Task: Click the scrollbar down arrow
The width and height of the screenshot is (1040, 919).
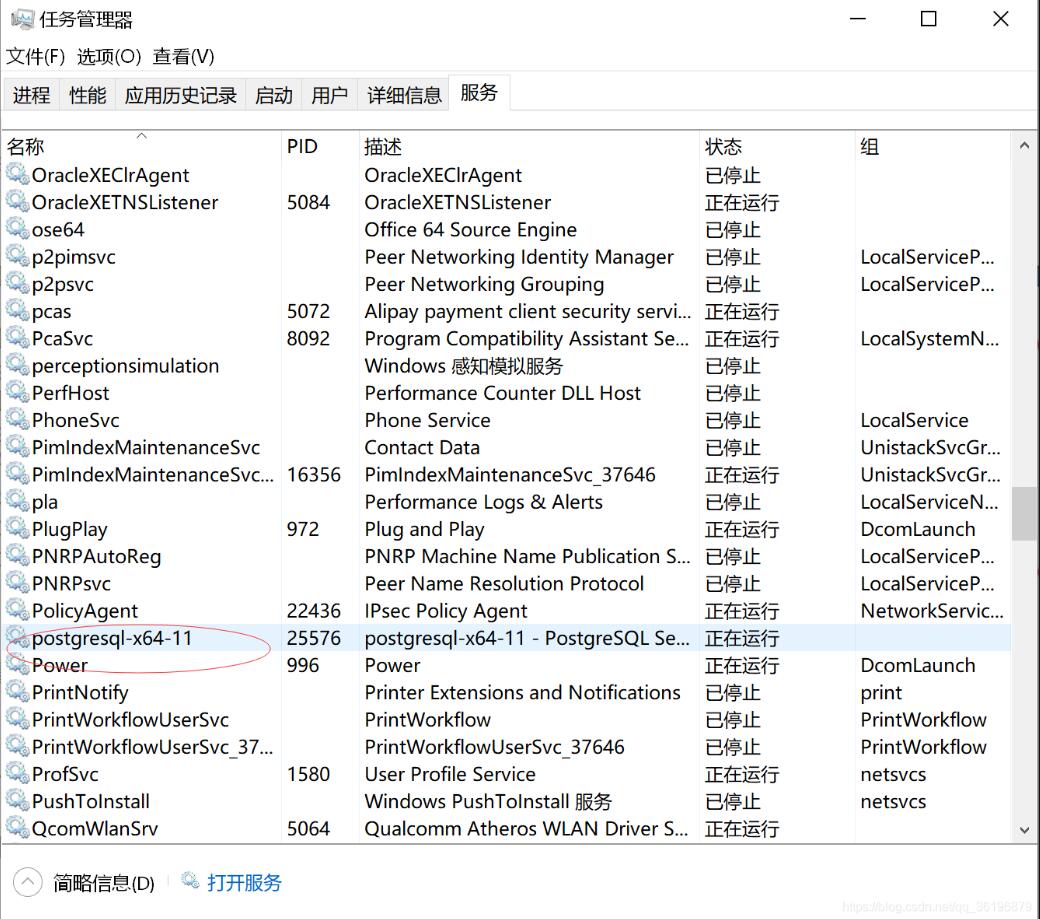Action: pyautogui.click(x=1024, y=829)
